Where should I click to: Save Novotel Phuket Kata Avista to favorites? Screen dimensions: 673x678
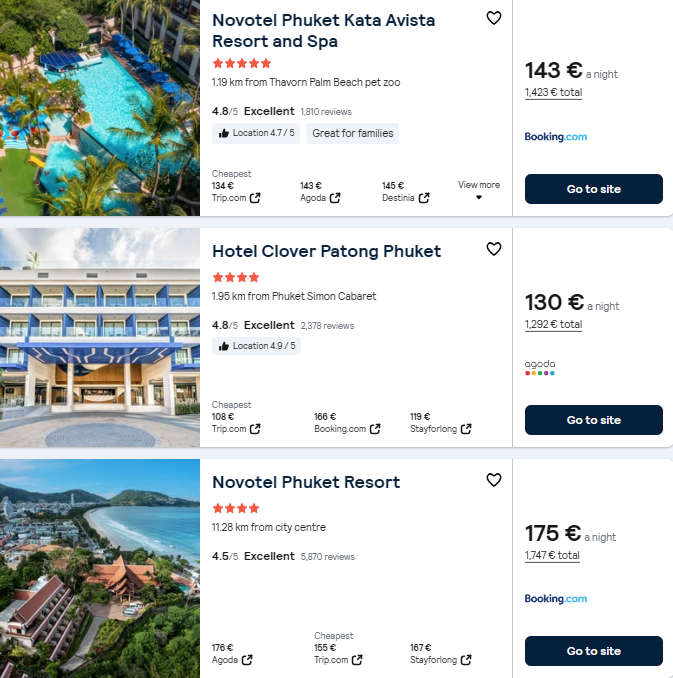pos(493,18)
